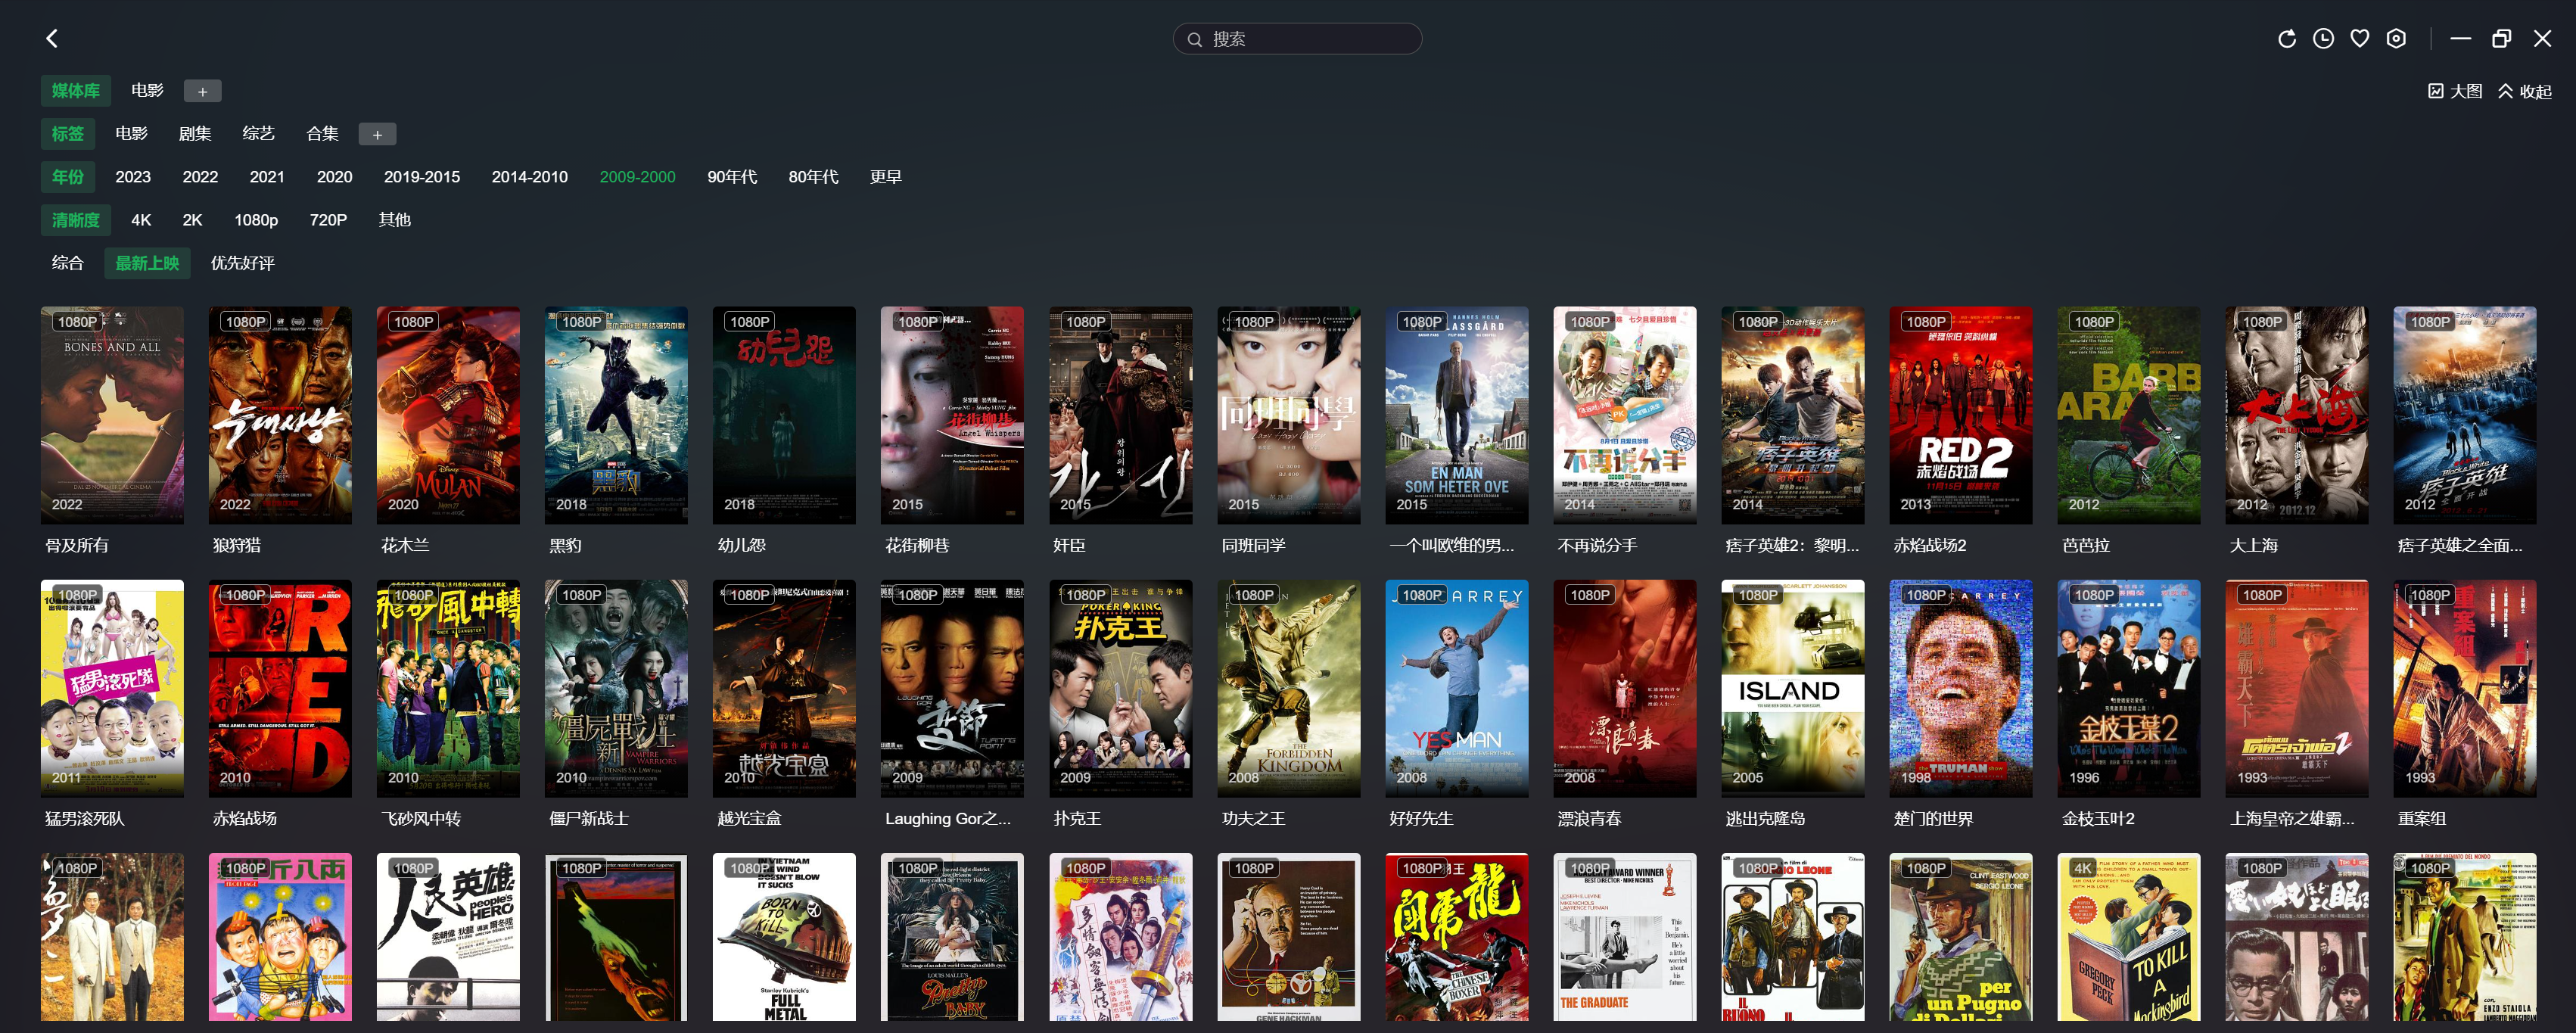The image size is (2576, 1033).
Task: Sort by 优先好评 top rated
Action: click(242, 263)
